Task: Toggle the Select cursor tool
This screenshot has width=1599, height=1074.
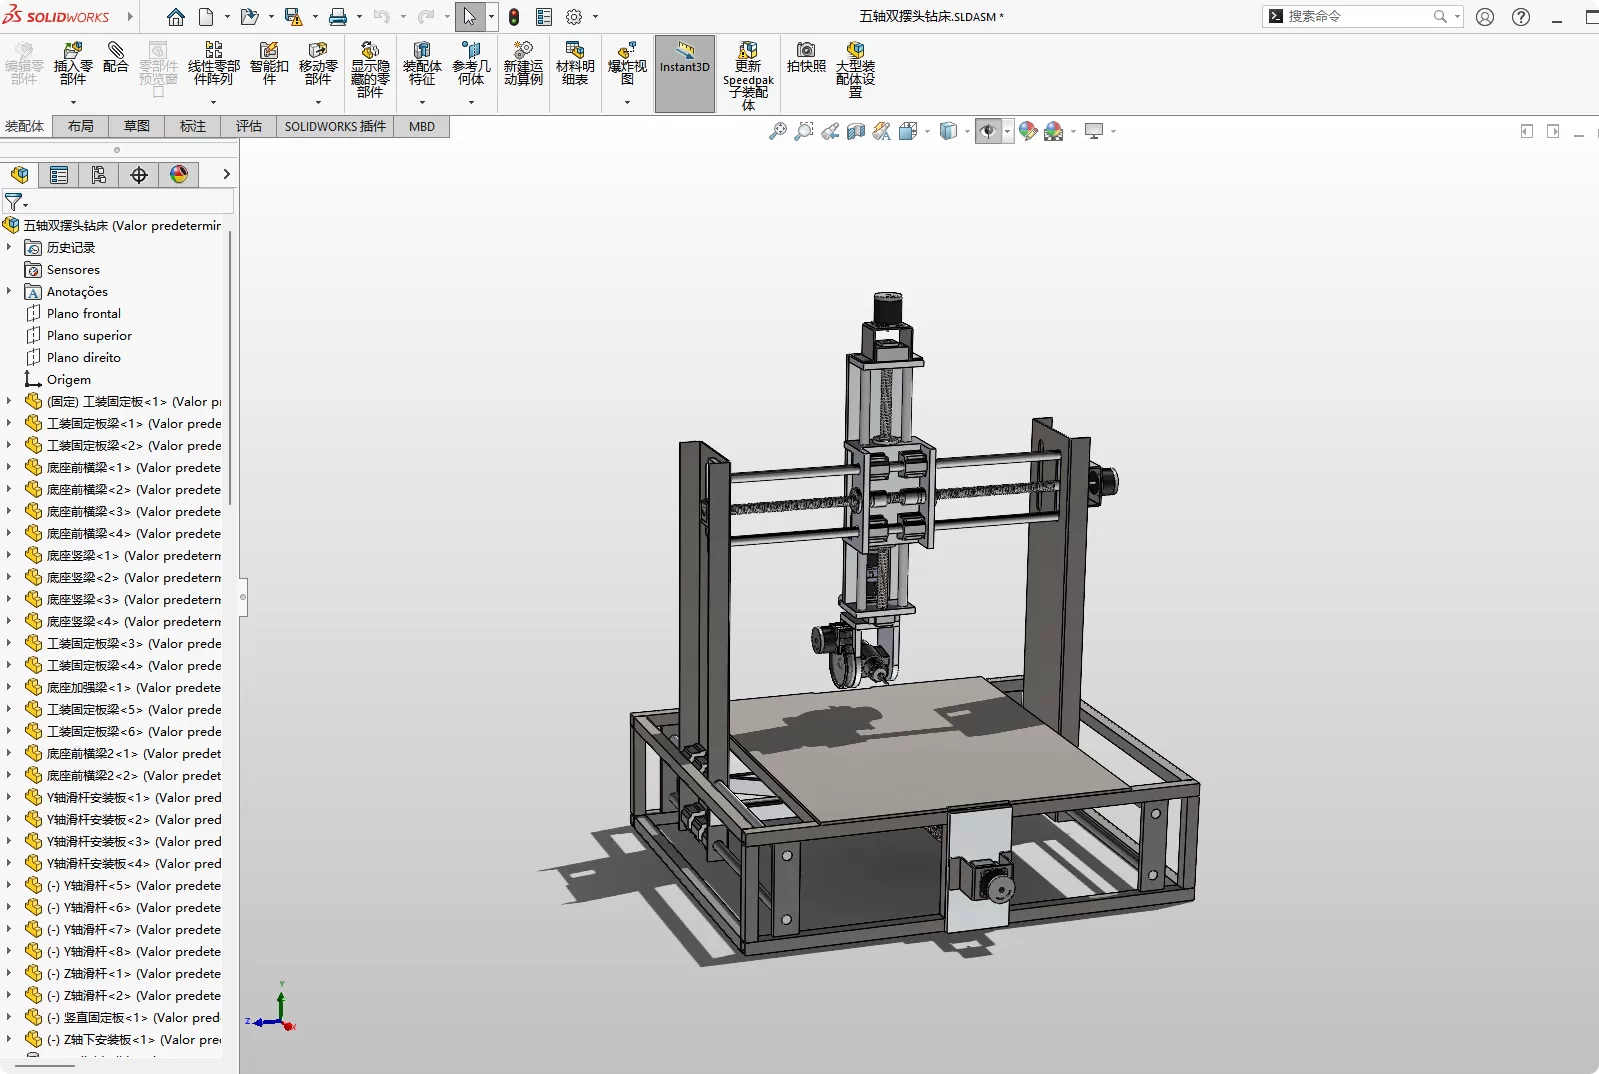Action: [469, 17]
